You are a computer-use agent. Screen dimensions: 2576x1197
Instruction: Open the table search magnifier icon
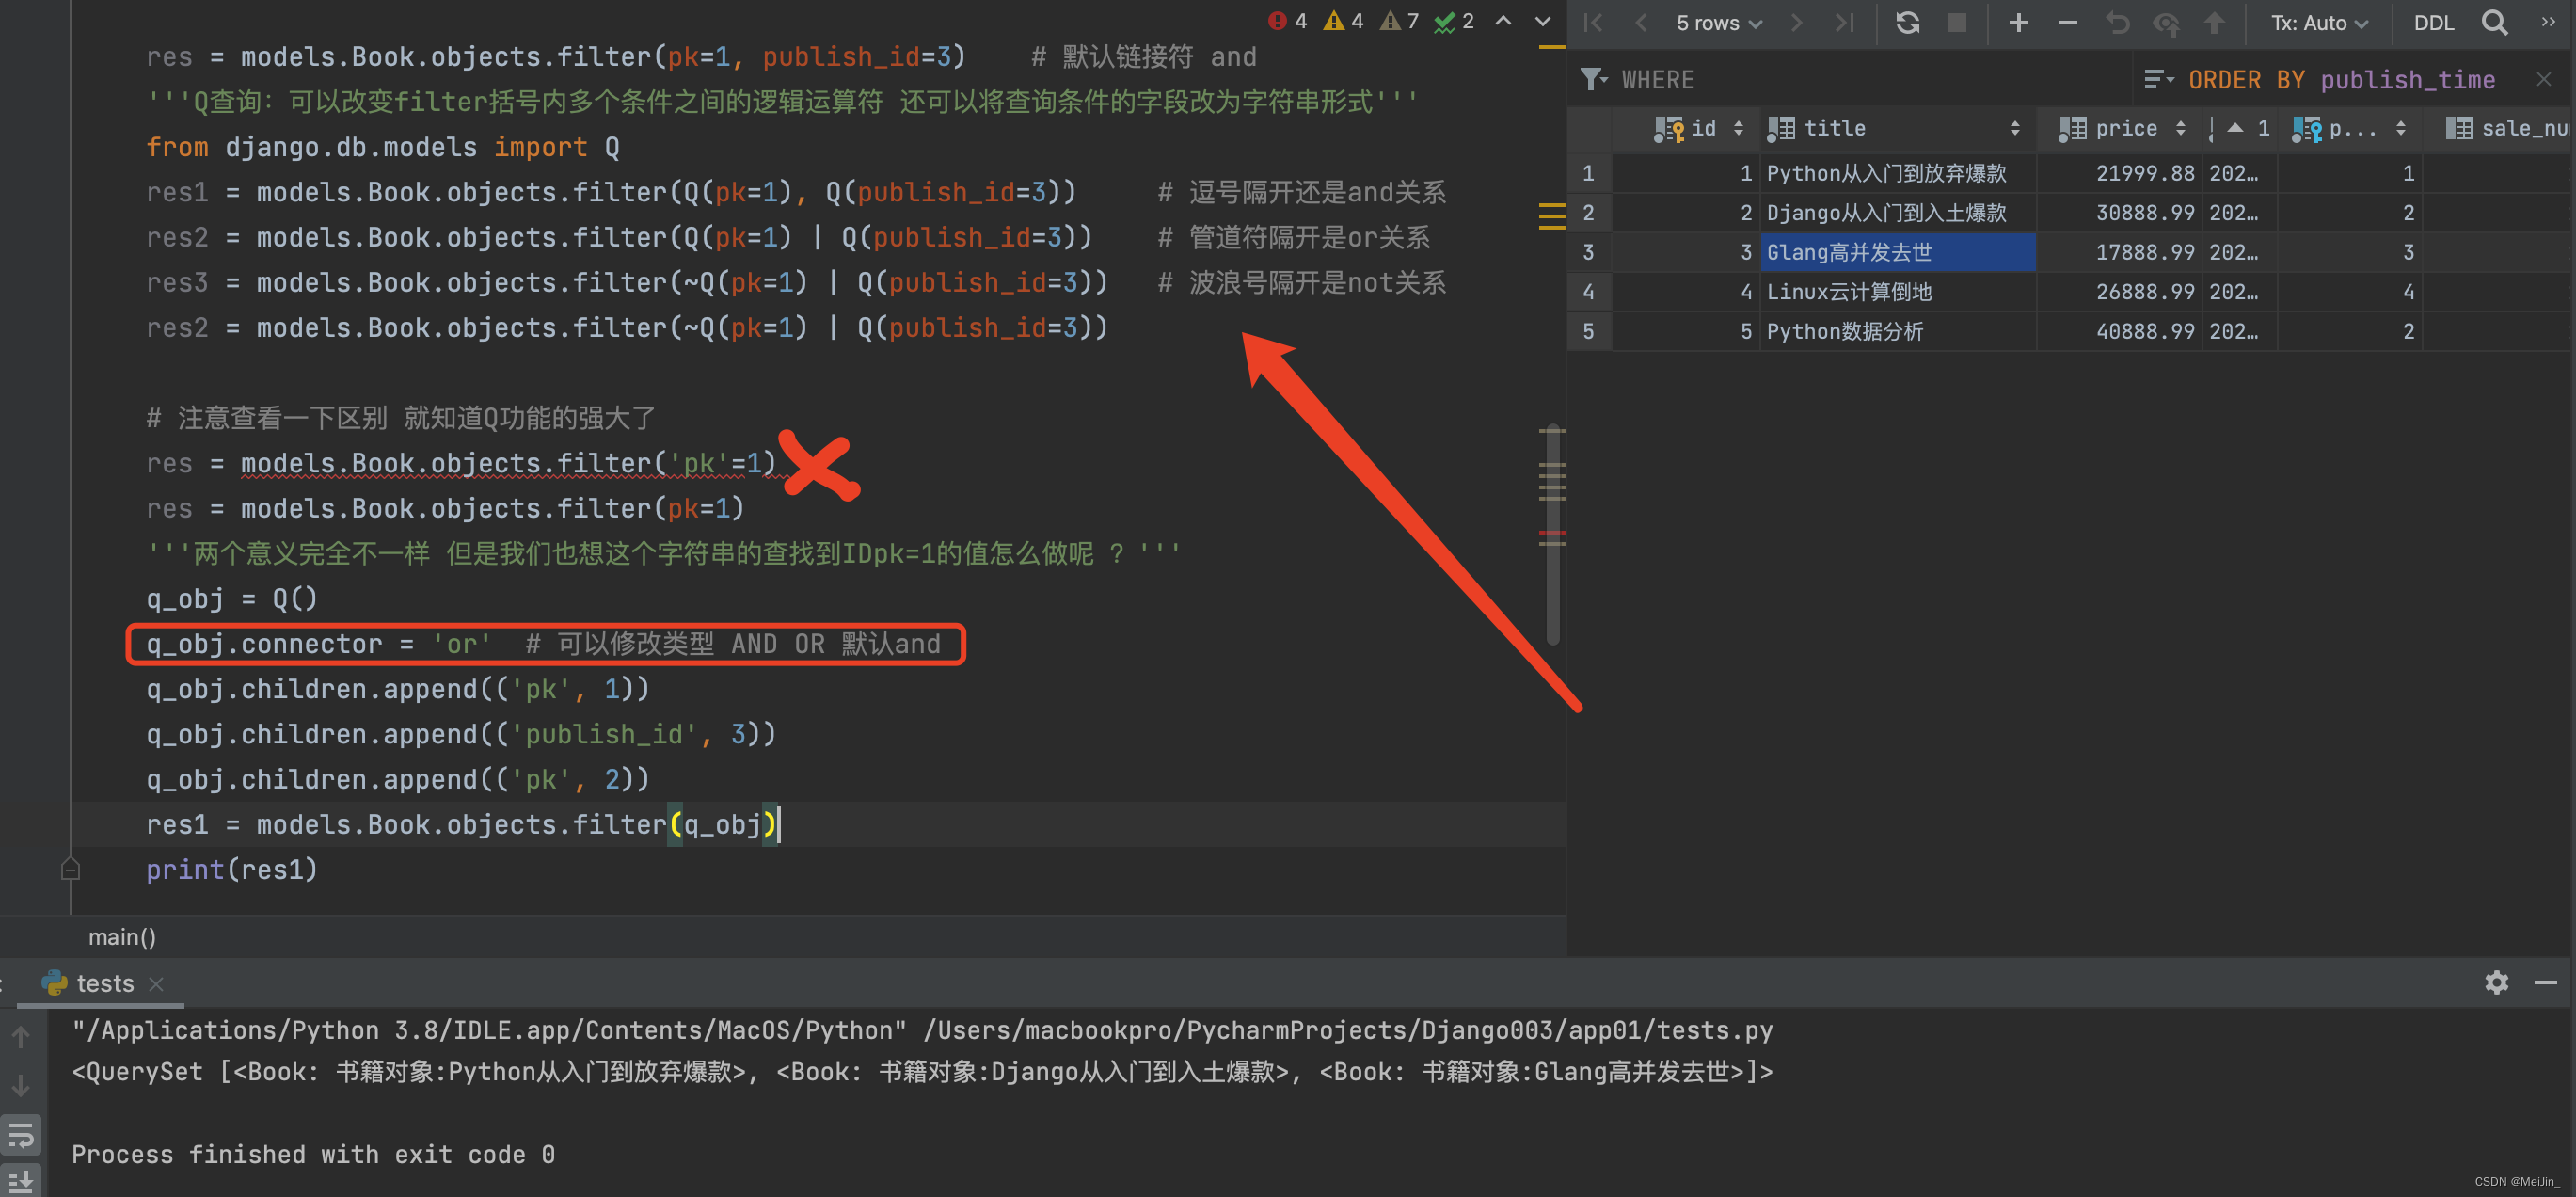click(2494, 22)
